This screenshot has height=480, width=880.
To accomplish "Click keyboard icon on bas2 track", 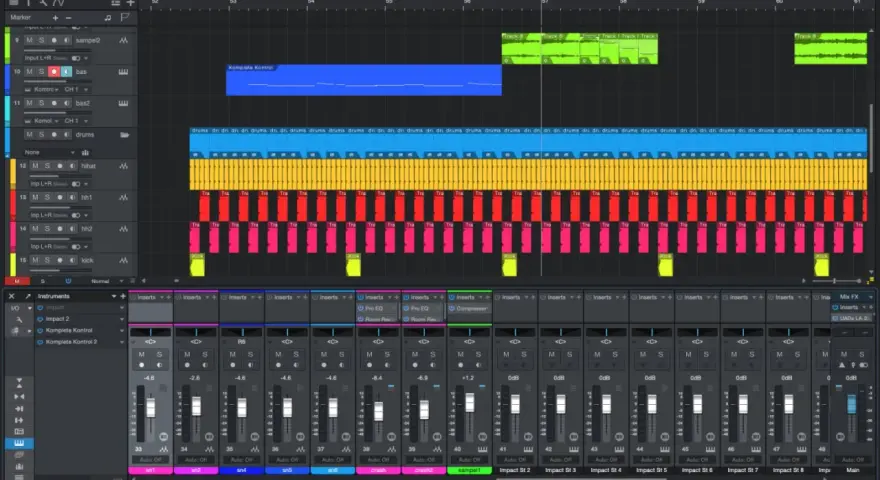I will [x=123, y=103].
